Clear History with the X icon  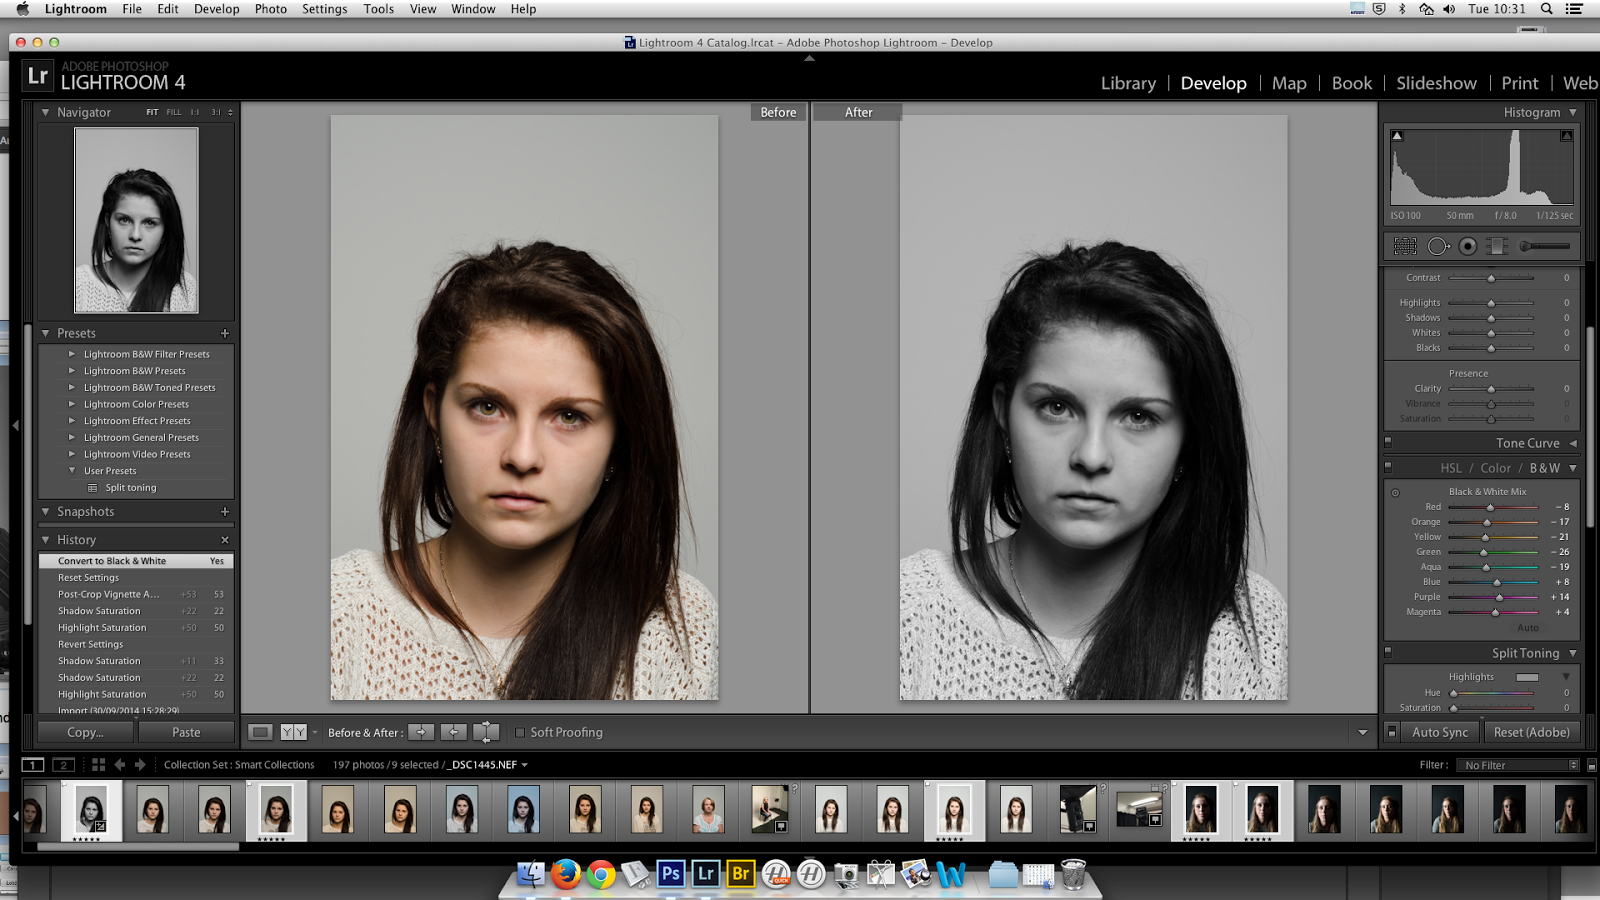(x=225, y=540)
